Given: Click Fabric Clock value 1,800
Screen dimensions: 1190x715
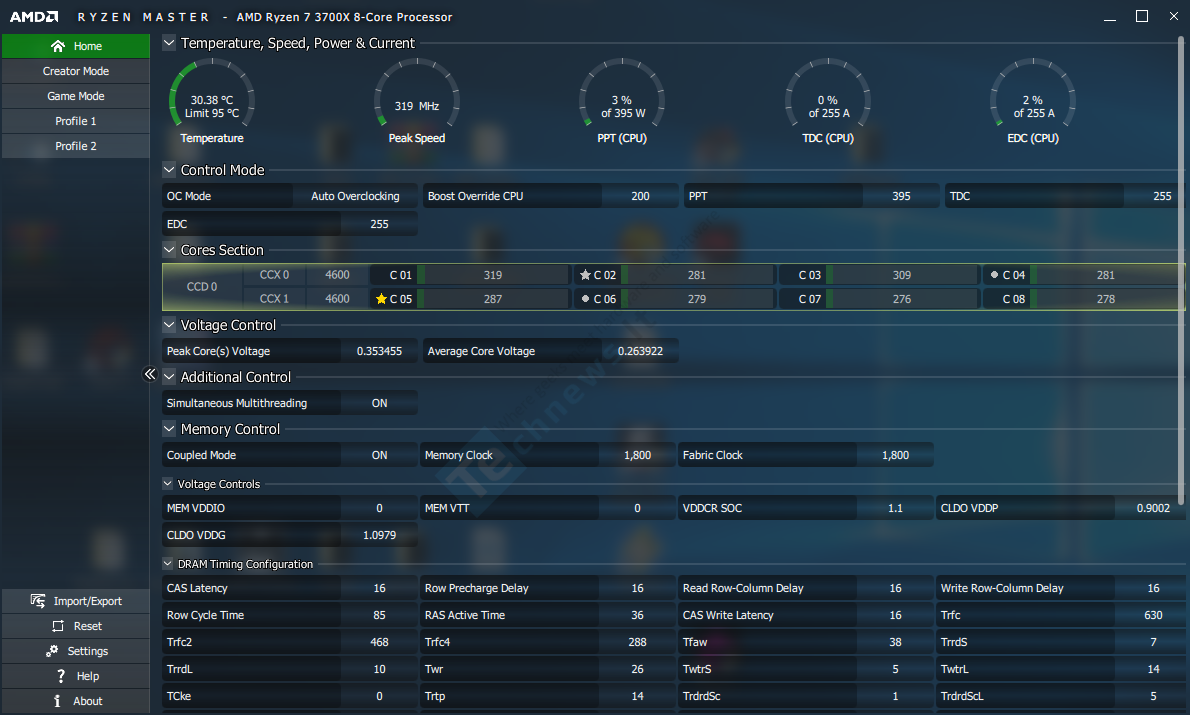Looking at the screenshot, I should [x=896, y=455].
